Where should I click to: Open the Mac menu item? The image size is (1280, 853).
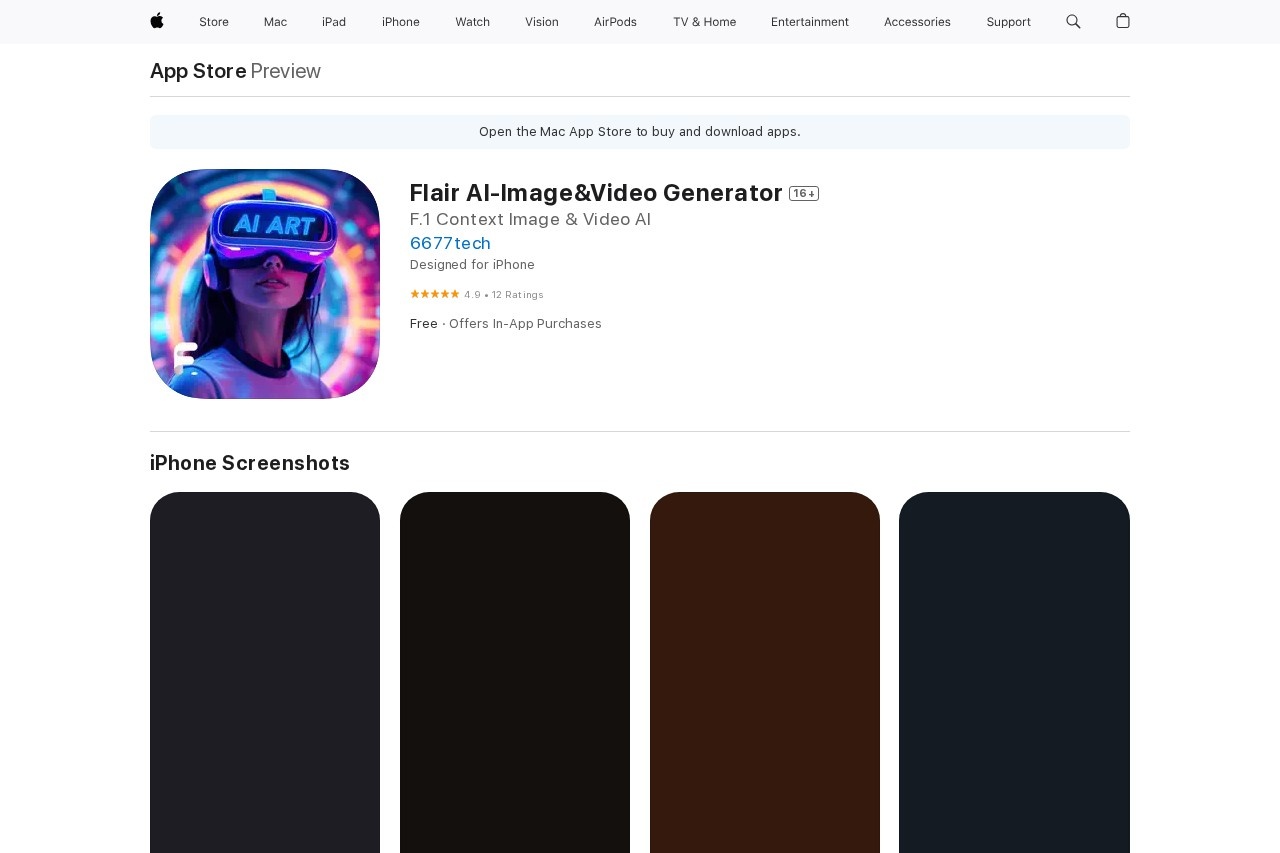point(275,22)
